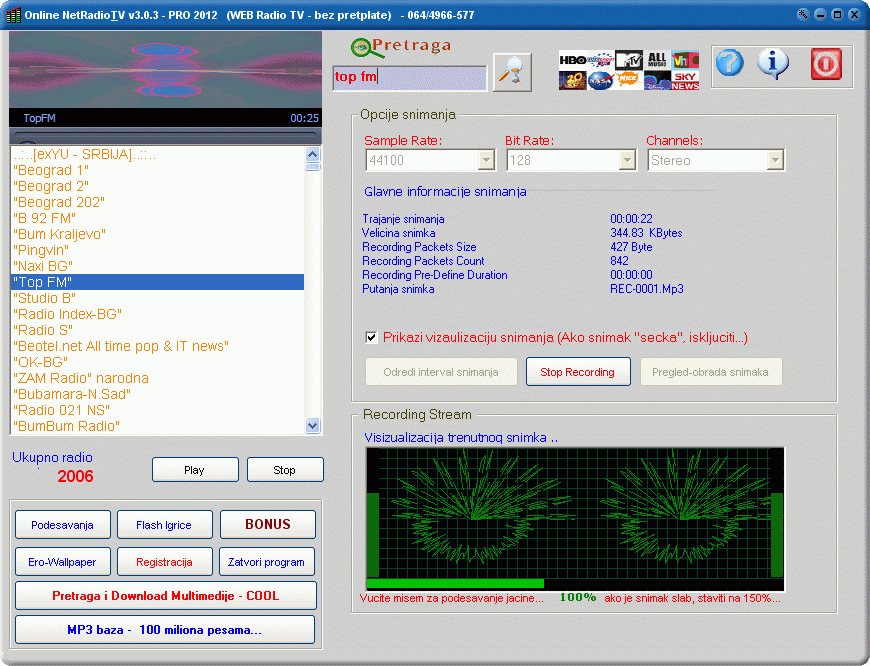Click the TV channel logos banner
Viewport: 870px width, 666px height.
pos(629,71)
